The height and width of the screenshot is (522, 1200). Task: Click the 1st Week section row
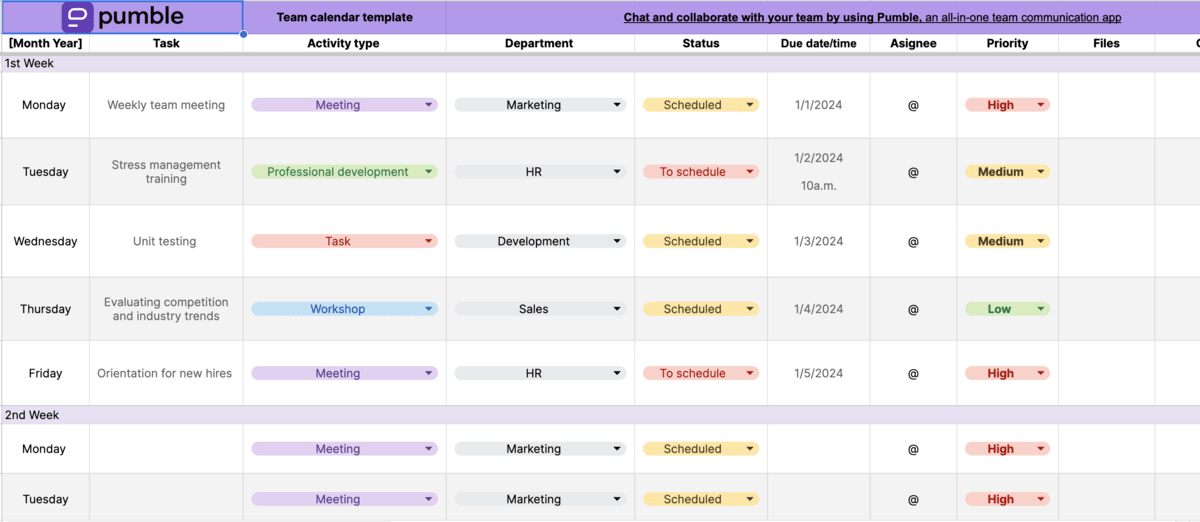coord(600,63)
